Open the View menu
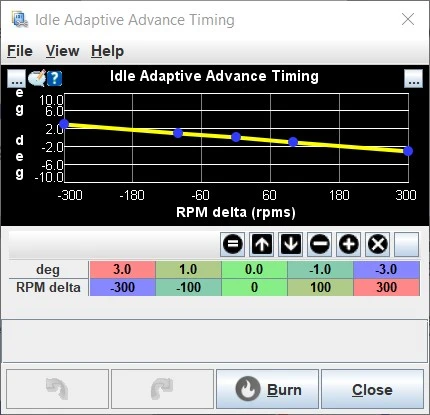 tap(62, 51)
